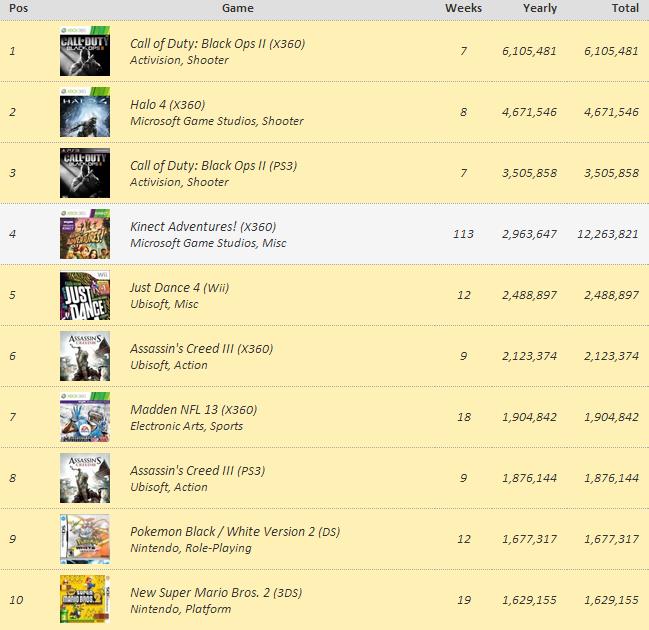Open the Pokemon Black / White Version 2 cover thumbnail
649x630 pixels.
click(x=85, y=539)
